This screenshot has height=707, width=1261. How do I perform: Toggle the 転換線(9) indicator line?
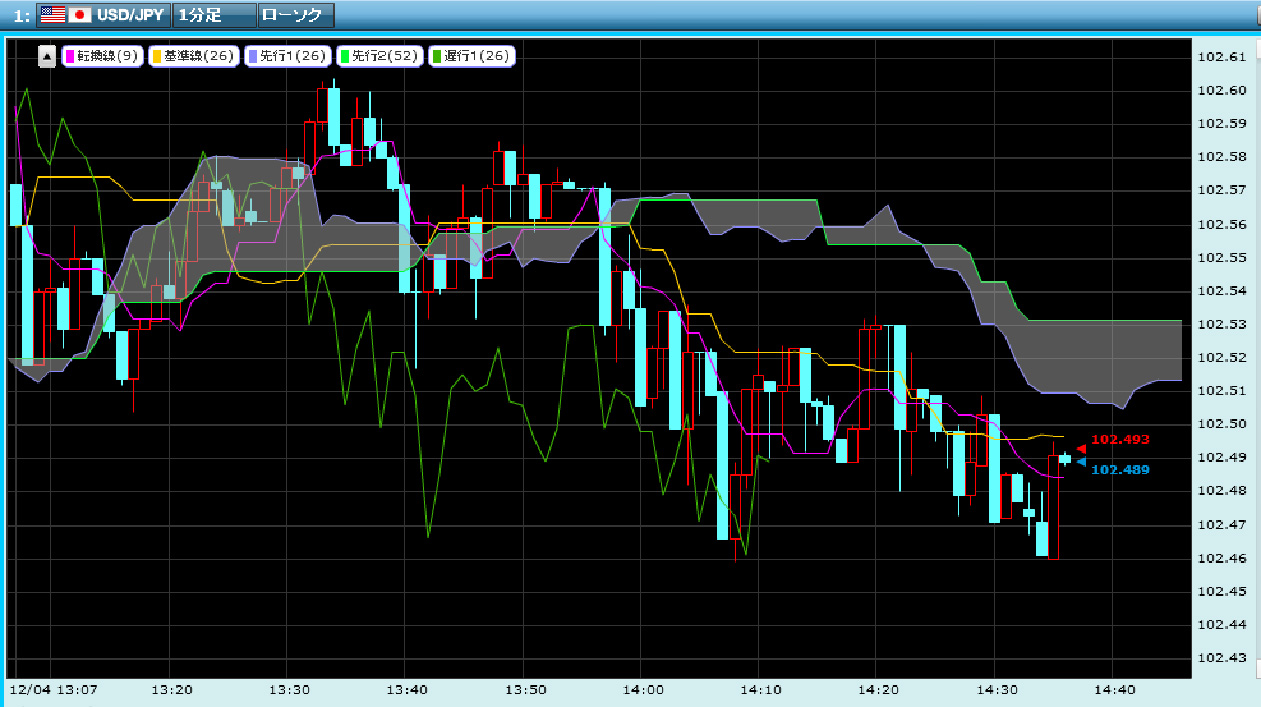pyautogui.click(x=102, y=57)
